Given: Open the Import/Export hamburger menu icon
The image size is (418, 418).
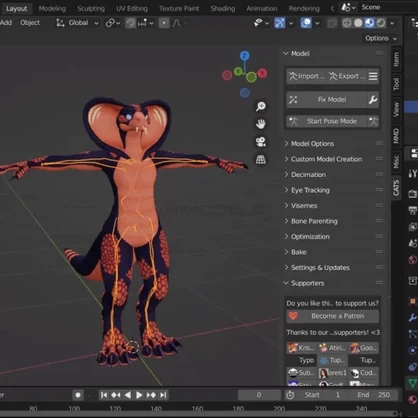Looking at the screenshot, I should pos(373,76).
